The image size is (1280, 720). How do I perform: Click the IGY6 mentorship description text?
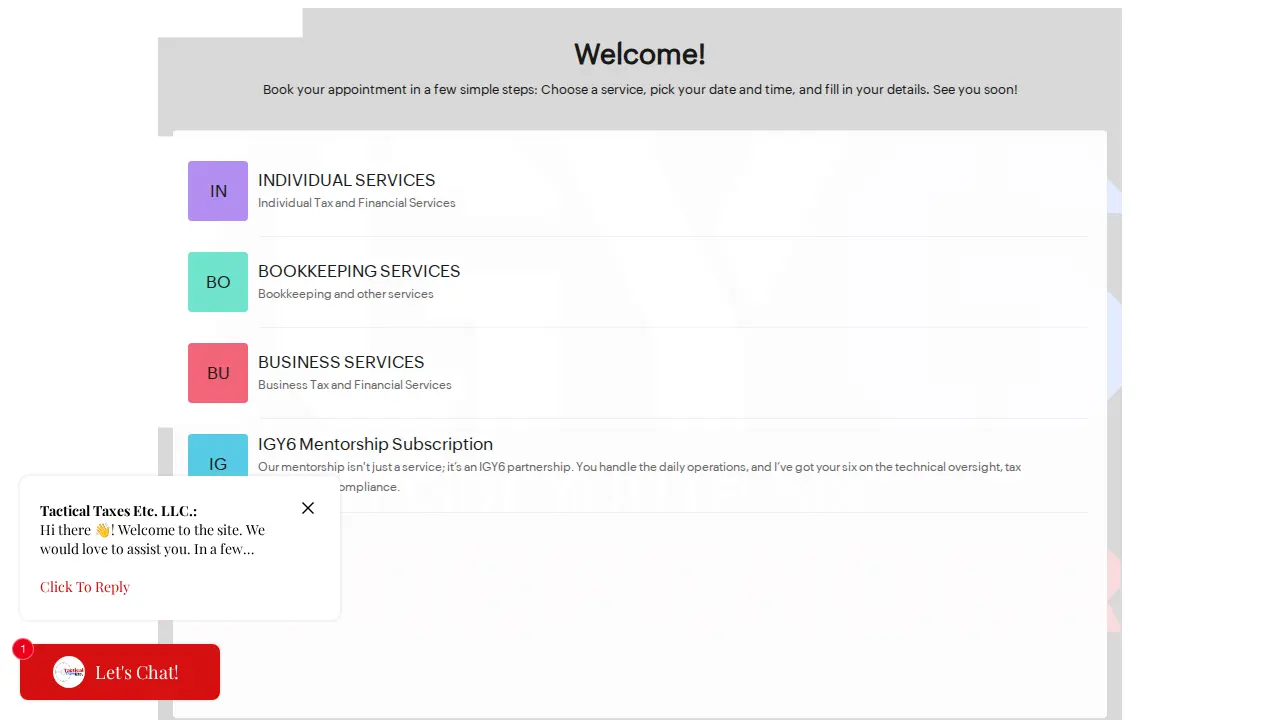(x=640, y=477)
